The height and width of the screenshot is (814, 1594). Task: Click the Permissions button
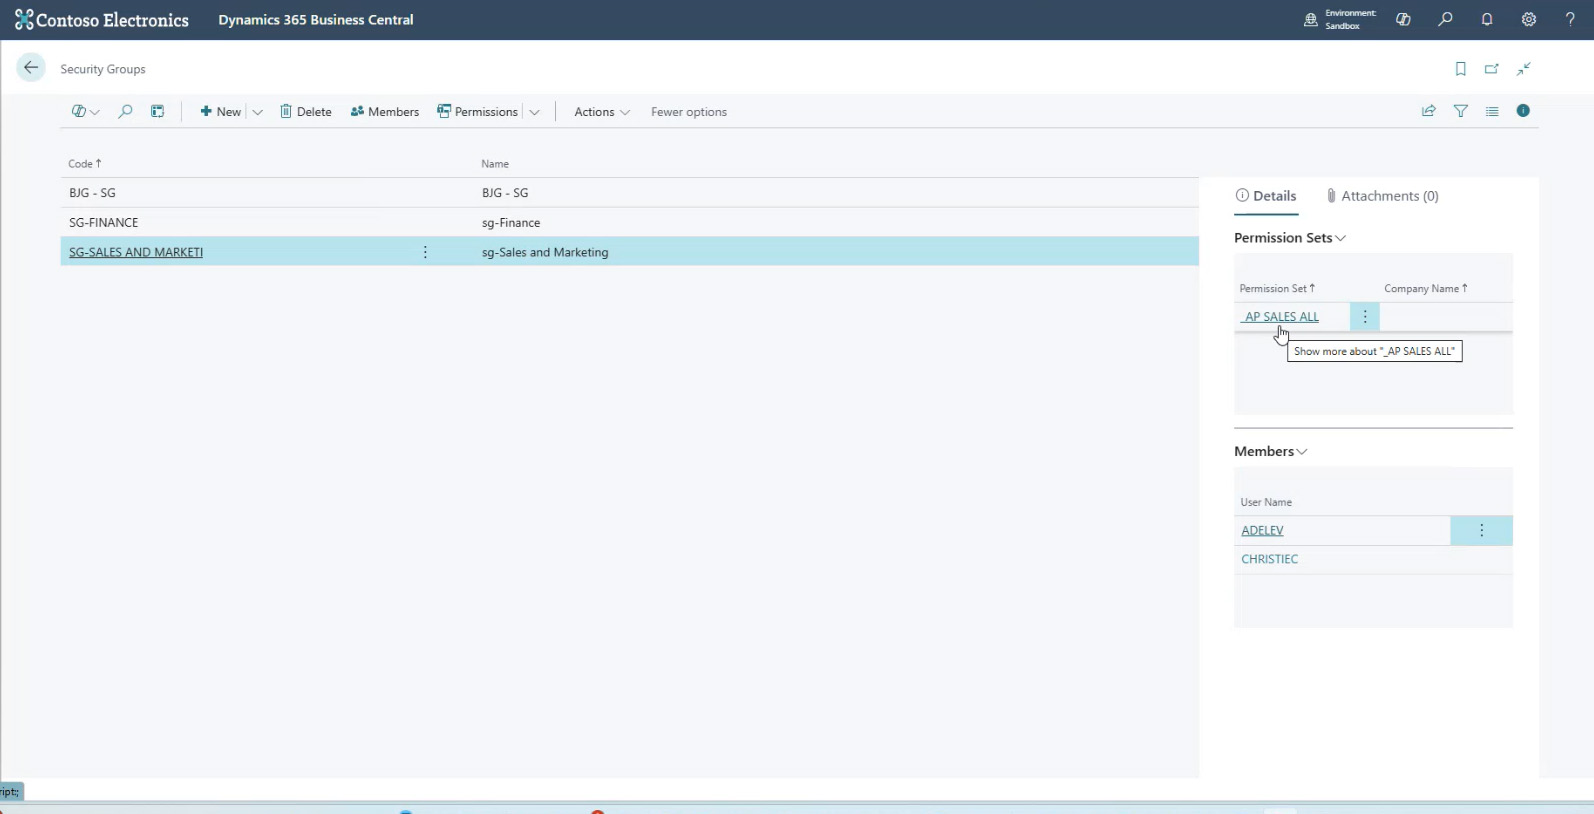click(x=477, y=112)
